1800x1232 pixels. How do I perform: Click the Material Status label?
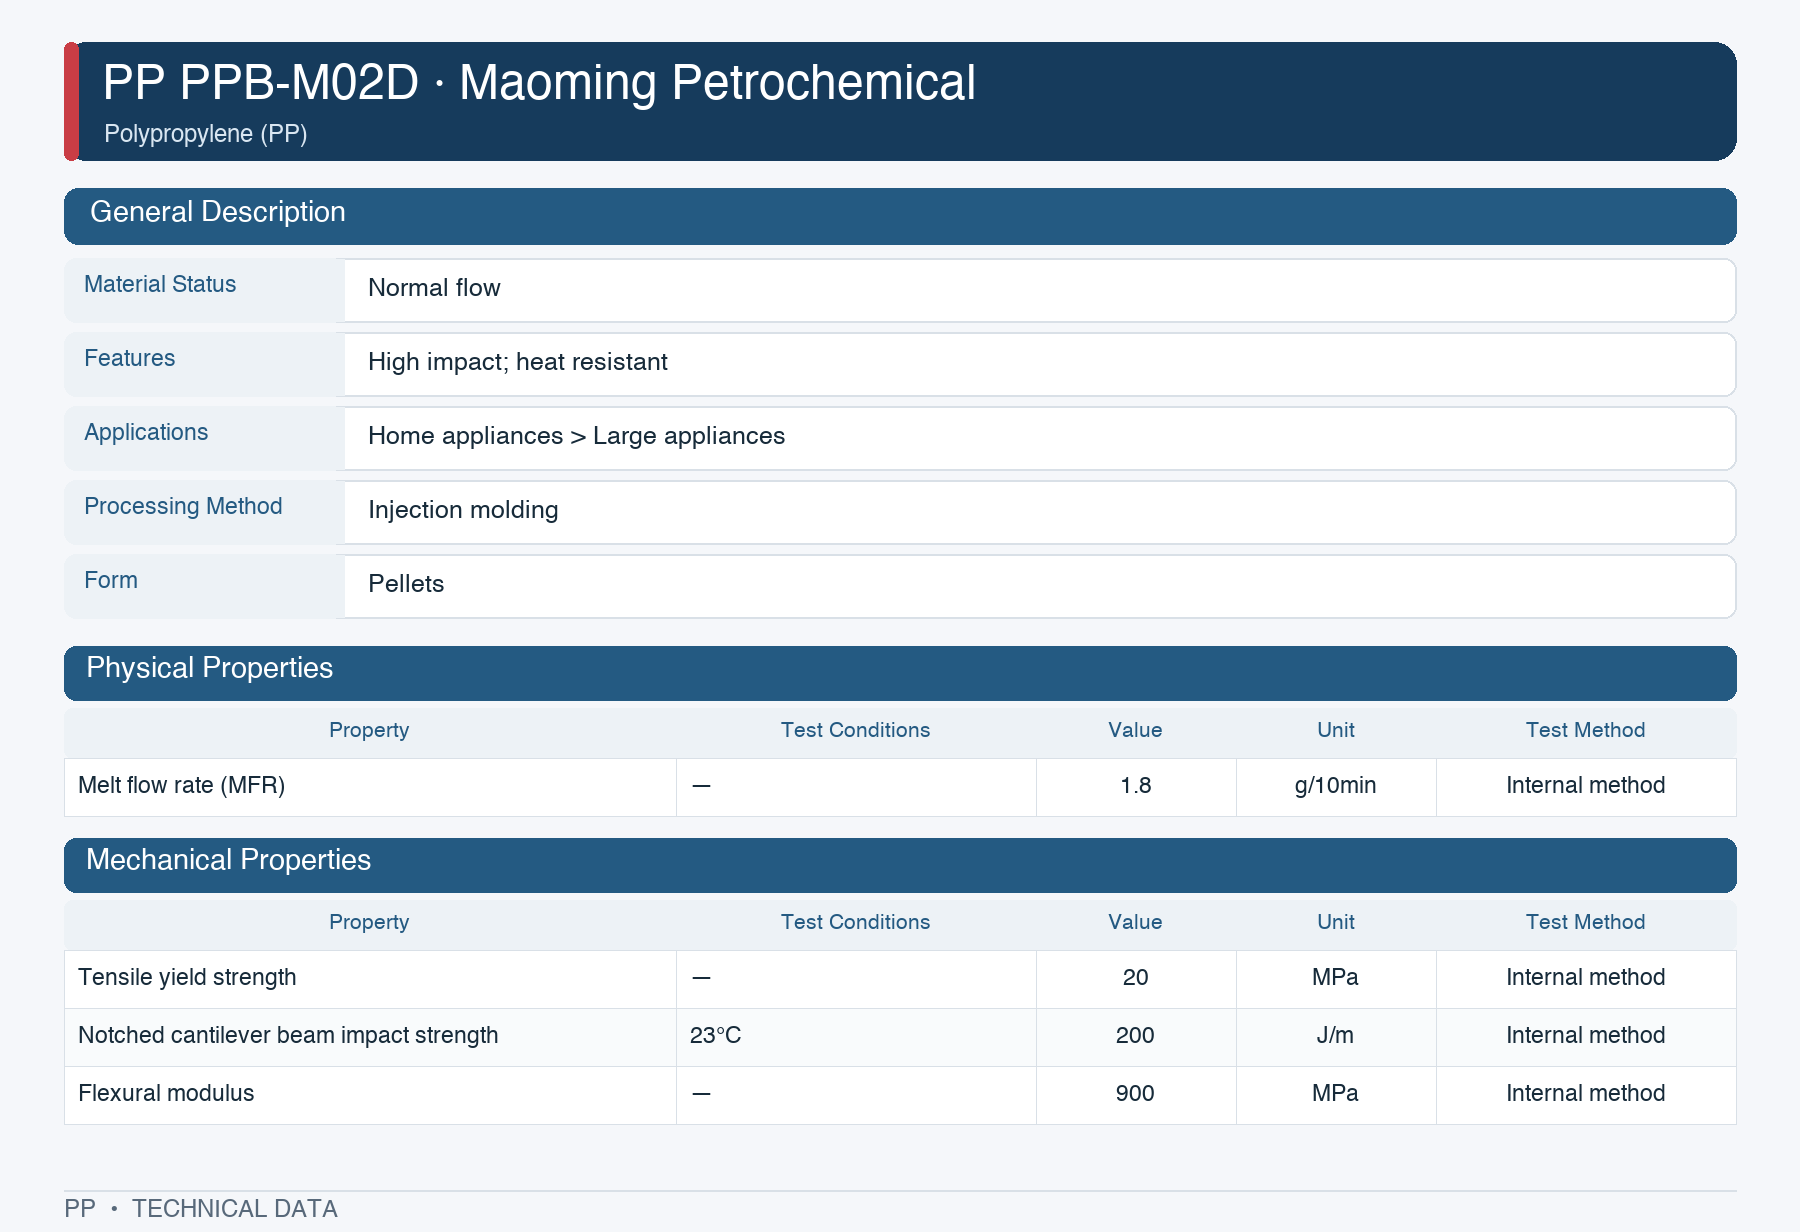coord(160,284)
